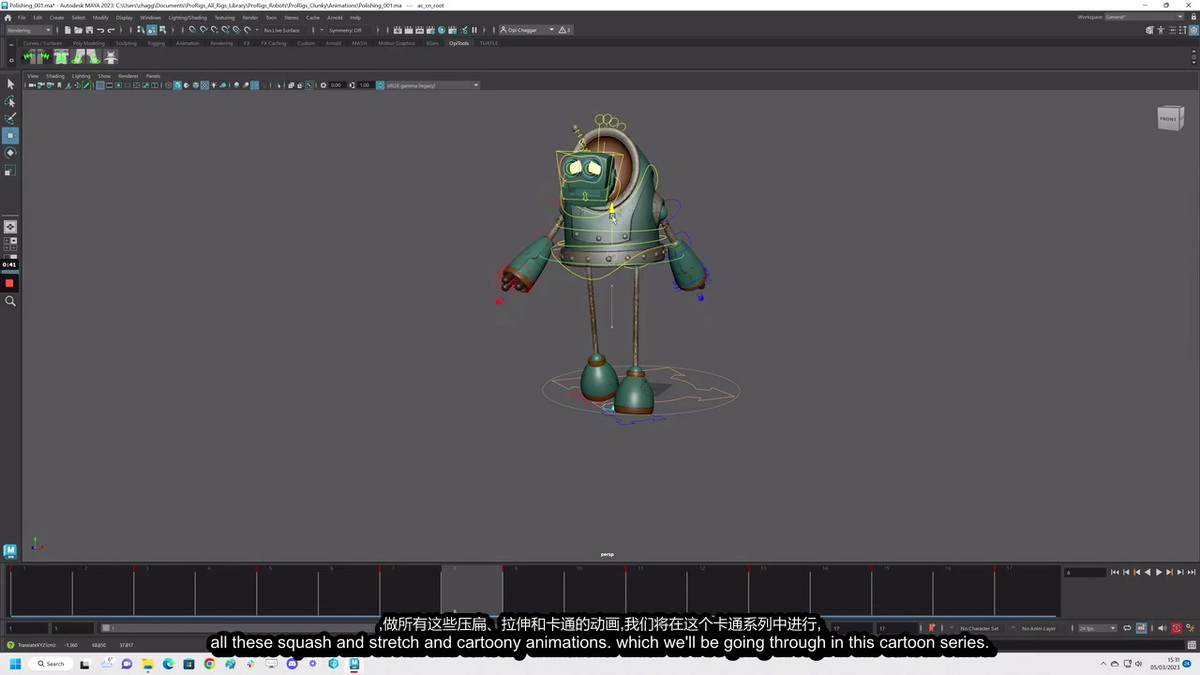Open the viewport Panels menu
This screenshot has height=675, width=1200.
tap(153, 76)
